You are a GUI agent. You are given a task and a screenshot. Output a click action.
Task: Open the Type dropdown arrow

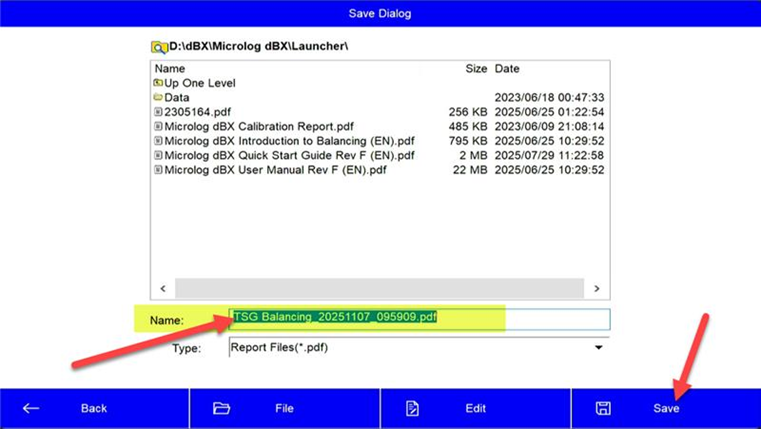599,348
